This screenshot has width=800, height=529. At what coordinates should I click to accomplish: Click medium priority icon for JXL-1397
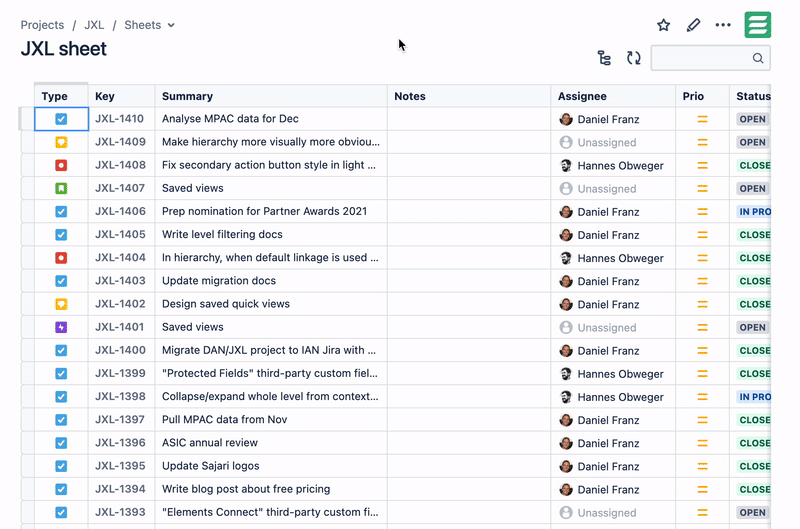coord(703,420)
